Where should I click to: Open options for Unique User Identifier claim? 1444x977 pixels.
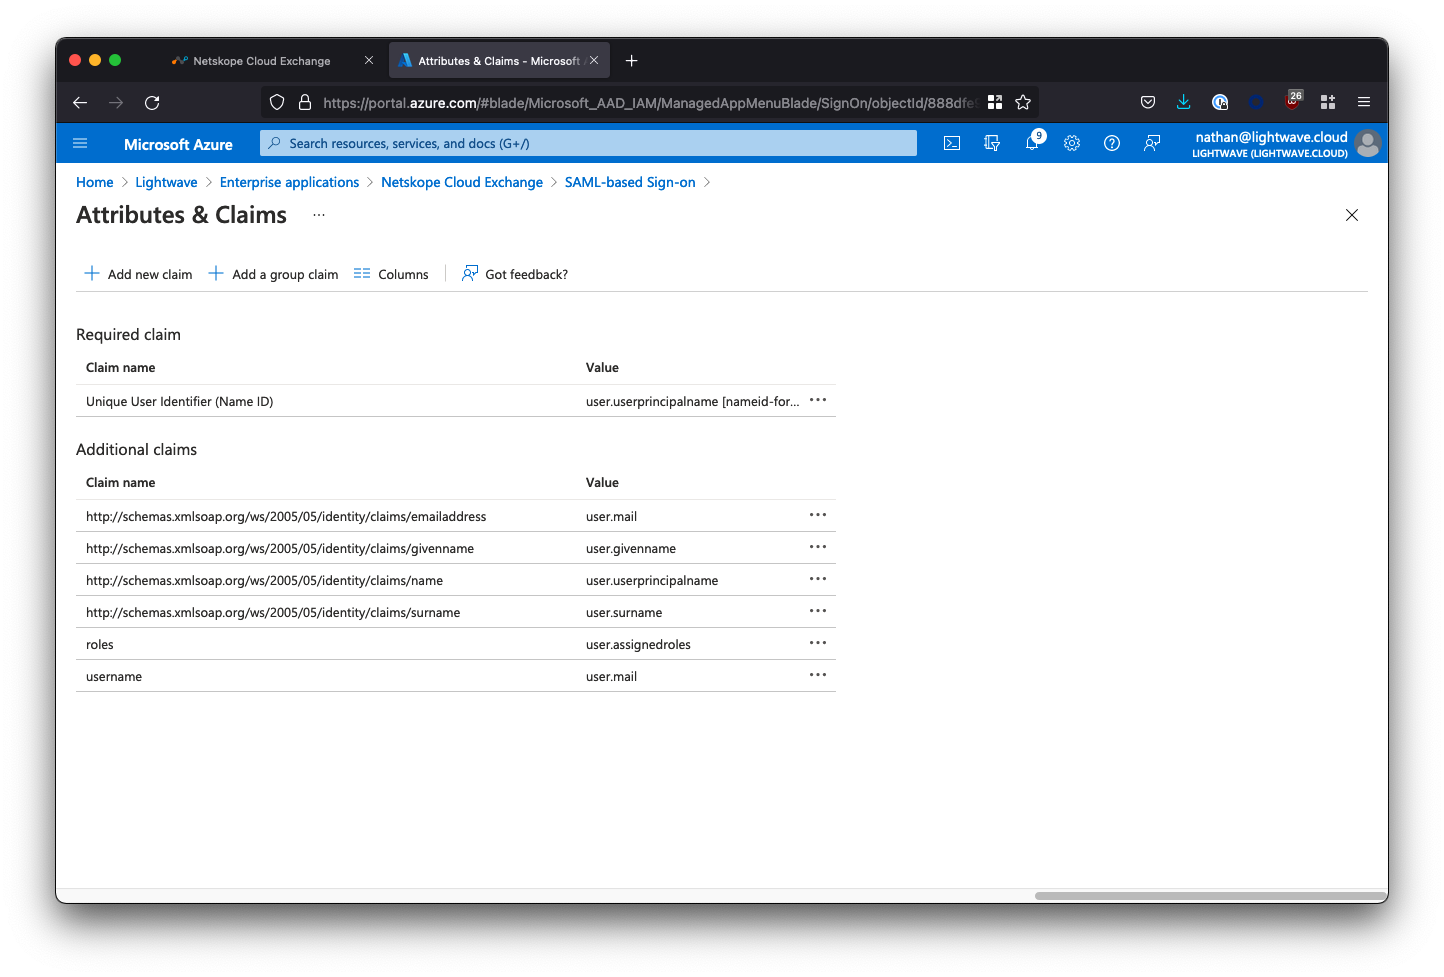click(818, 400)
